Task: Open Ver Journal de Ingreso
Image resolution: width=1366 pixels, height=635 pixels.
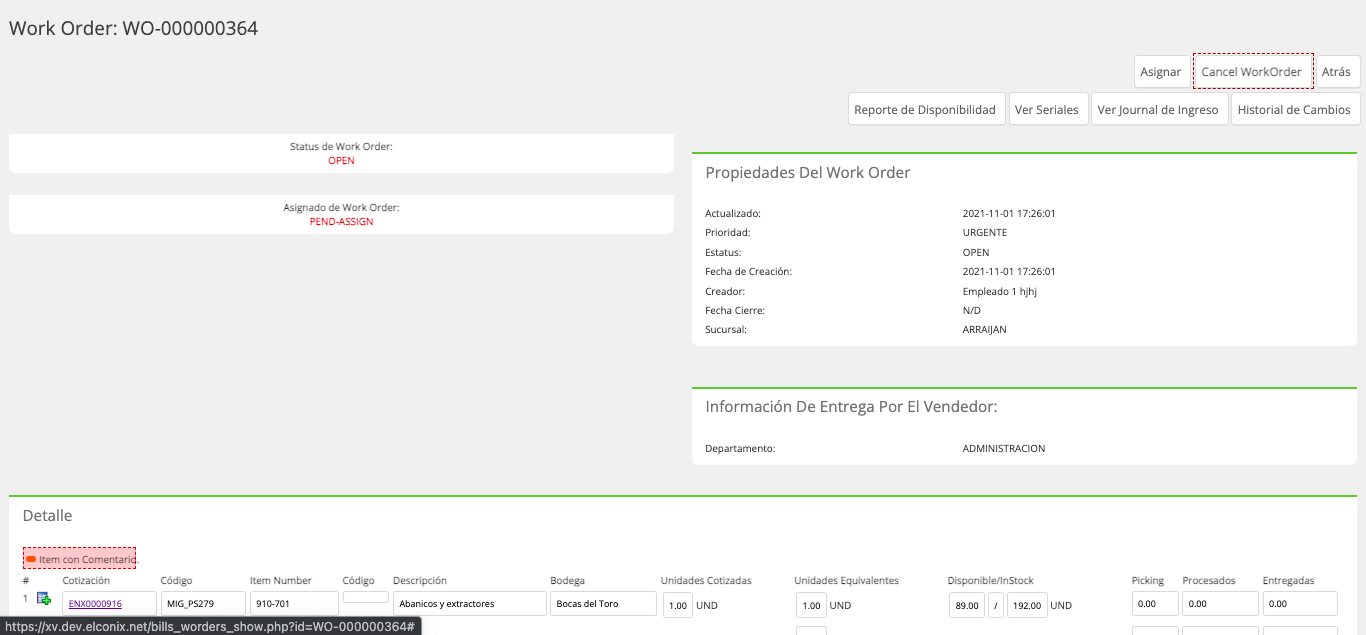Action: click(x=1158, y=110)
